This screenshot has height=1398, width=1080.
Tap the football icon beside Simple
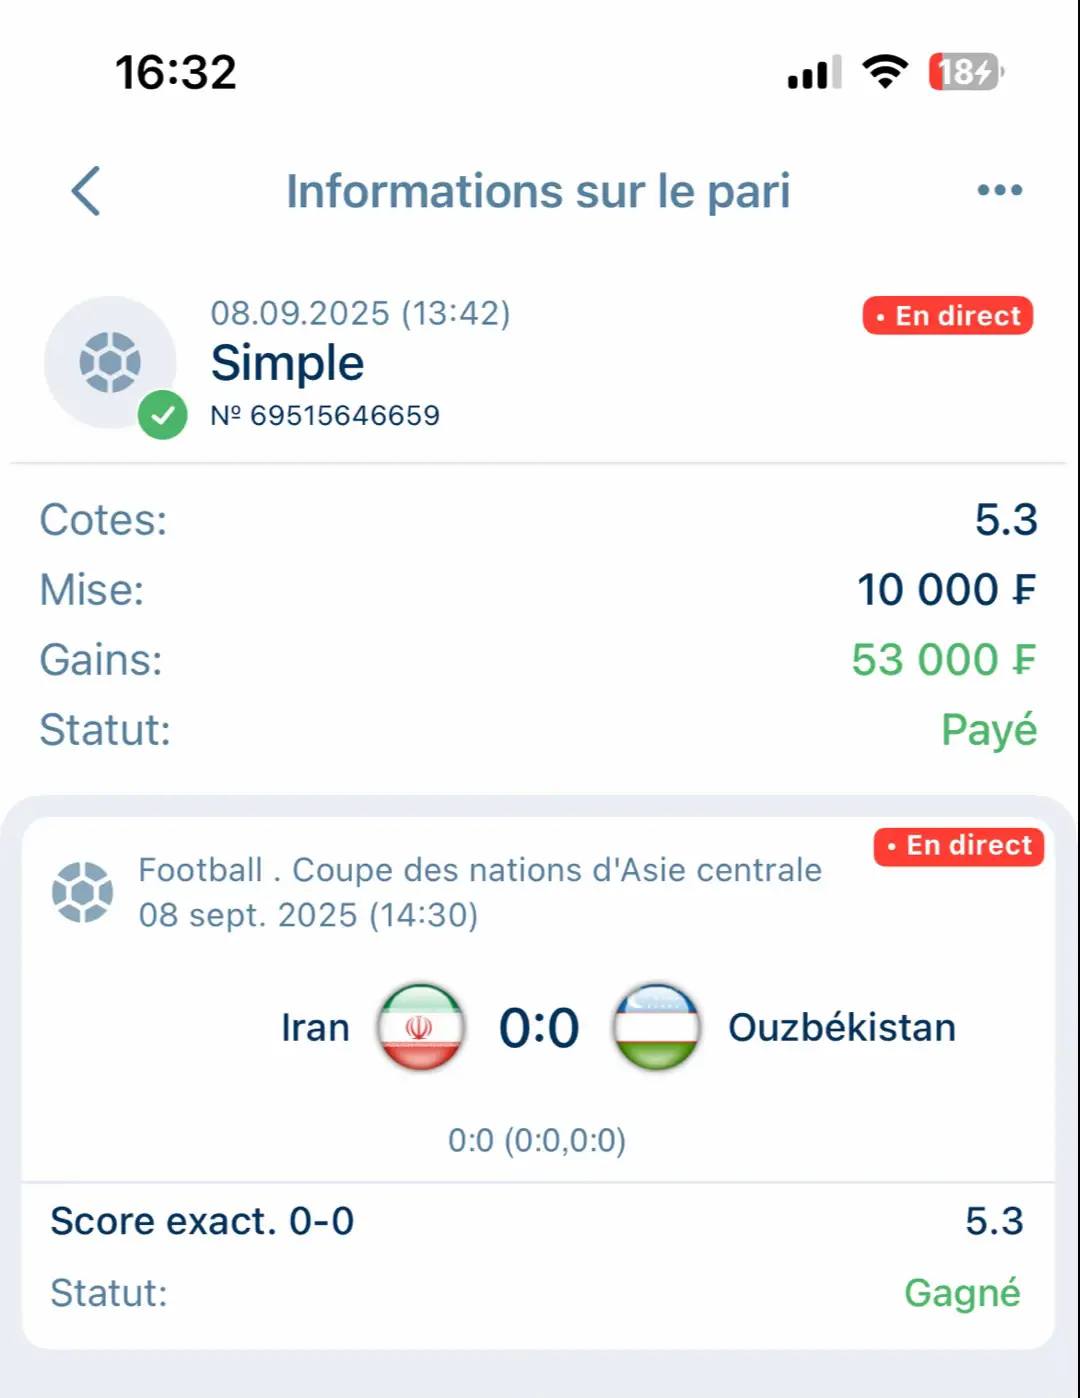[x=110, y=362]
